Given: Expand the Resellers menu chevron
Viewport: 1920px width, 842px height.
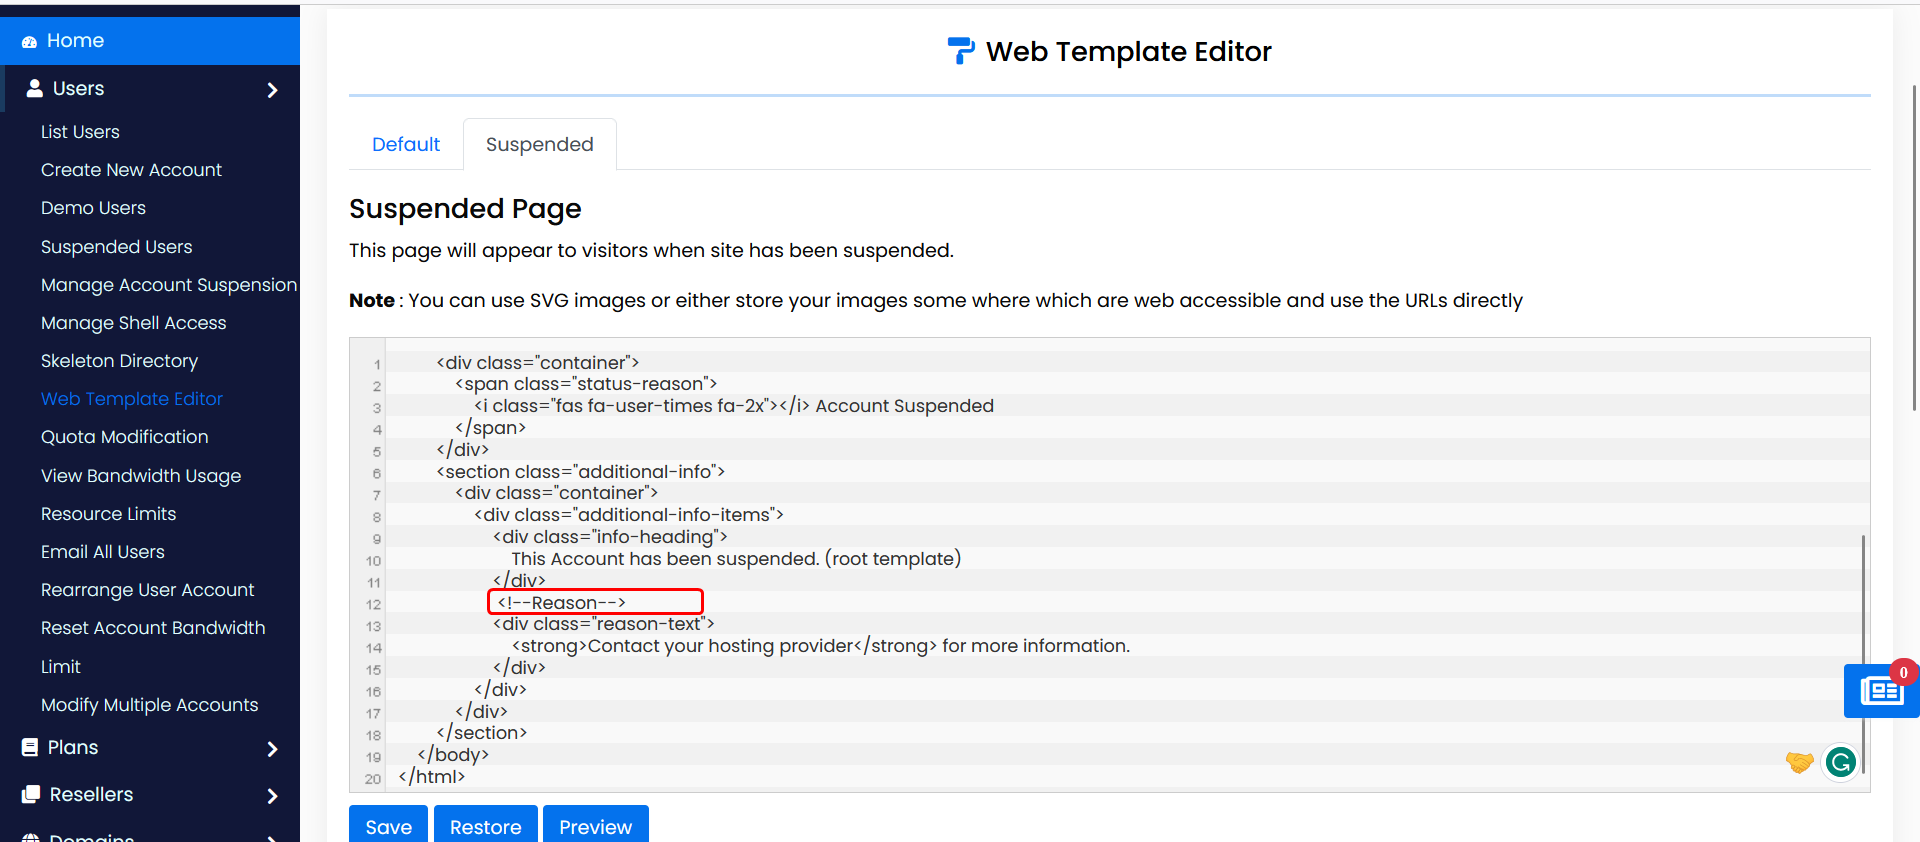Looking at the screenshot, I should (x=272, y=796).
